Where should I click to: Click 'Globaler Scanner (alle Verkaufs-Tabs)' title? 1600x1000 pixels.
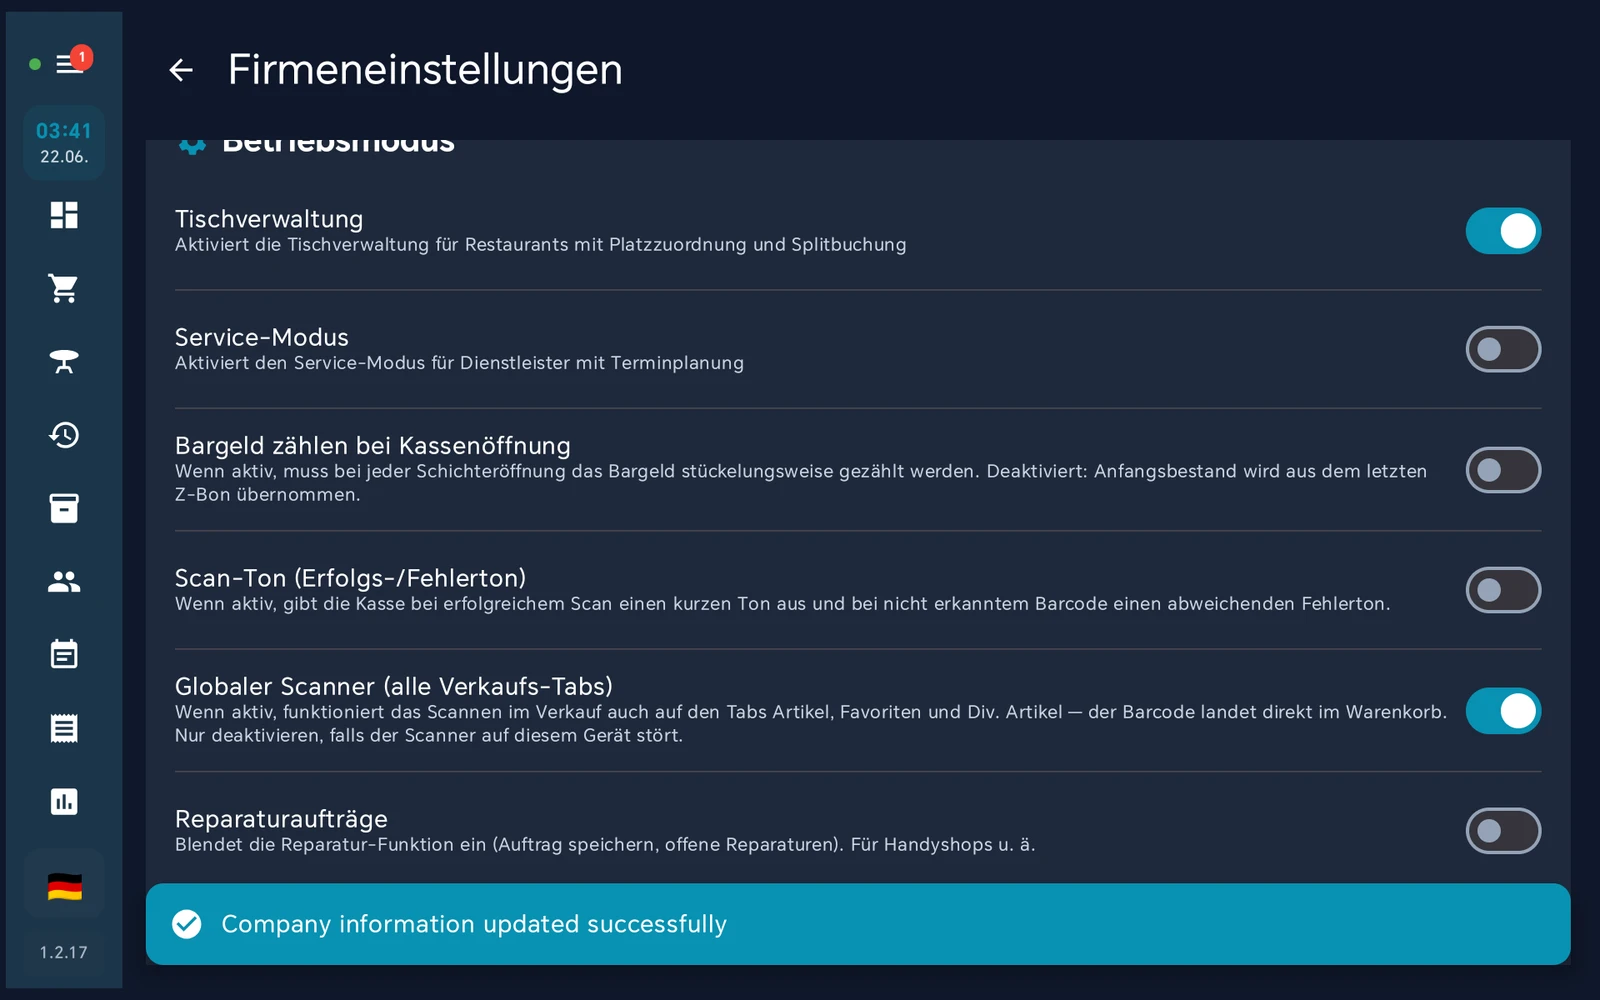(394, 686)
